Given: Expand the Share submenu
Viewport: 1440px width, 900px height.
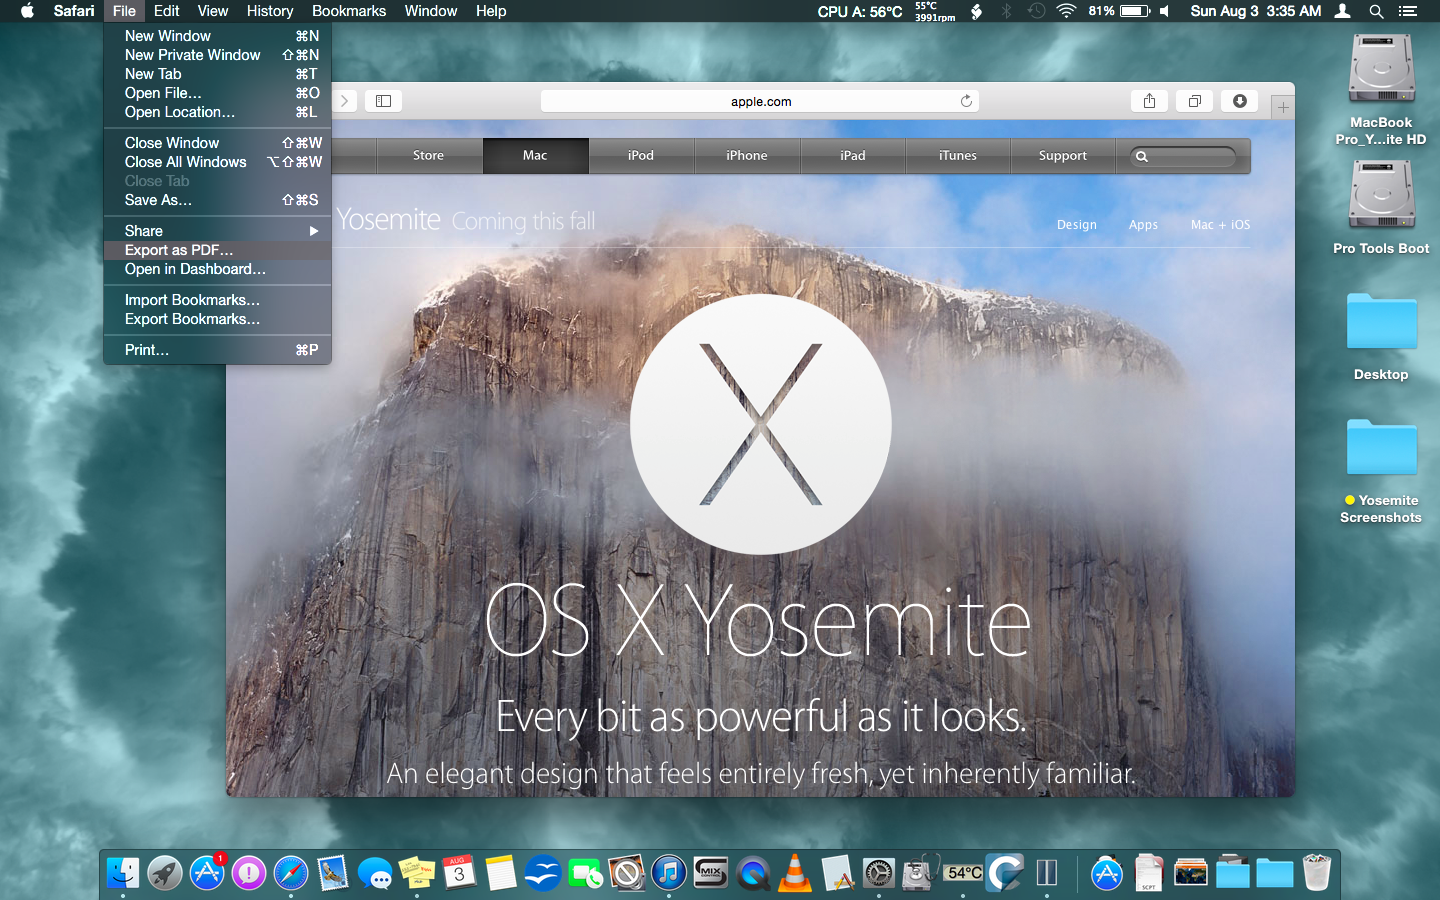Looking at the screenshot, I should 217,231.
